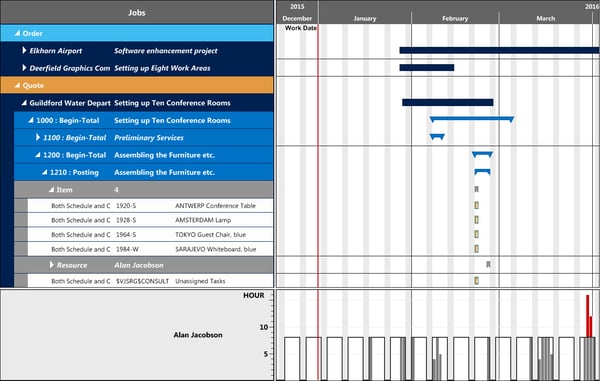Expand the Deerfield Graphics job row
This screenshot has height=381, width=600.
[24, 68]
